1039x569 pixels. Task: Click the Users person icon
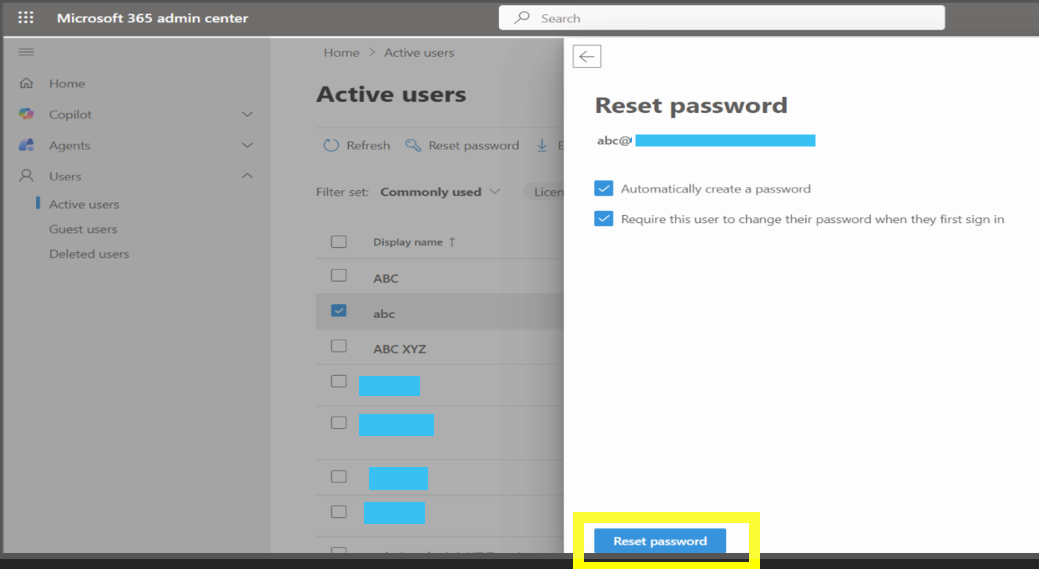click(x=27, y=177)
